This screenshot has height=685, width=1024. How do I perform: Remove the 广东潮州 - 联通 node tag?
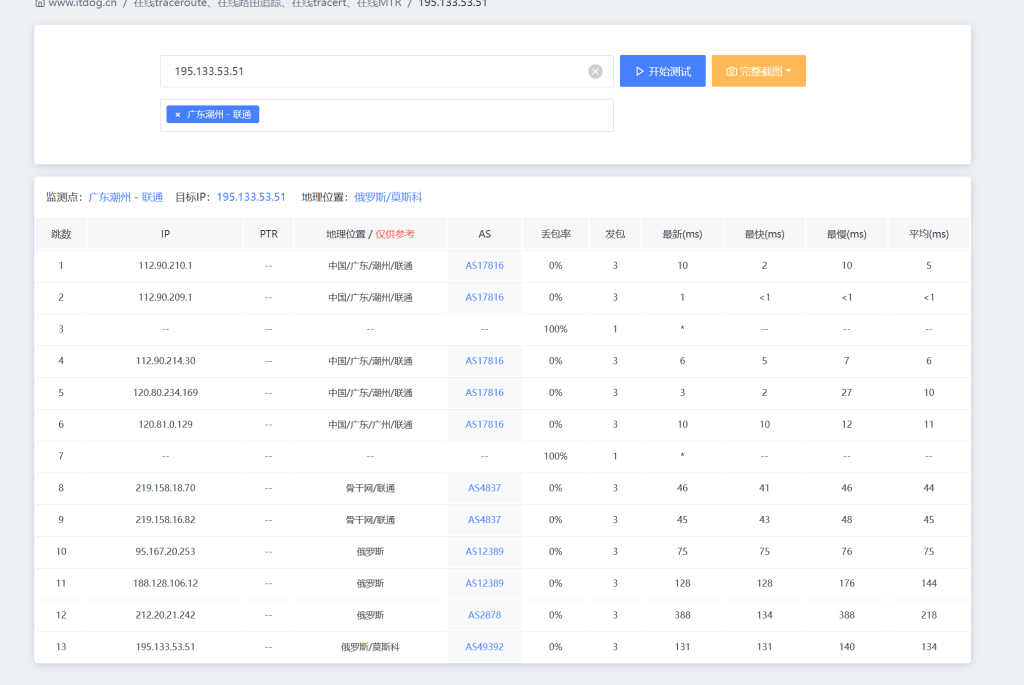178,115
